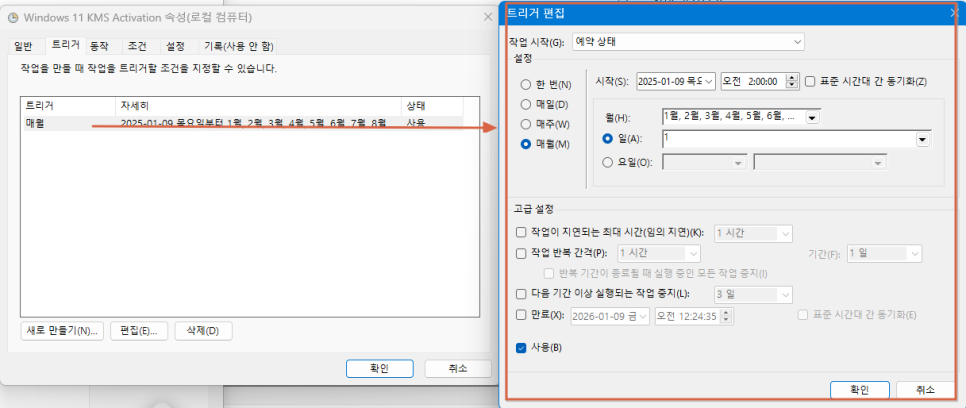Select the 일(A) radio button
Screen dimensions: 966x408
607,139
